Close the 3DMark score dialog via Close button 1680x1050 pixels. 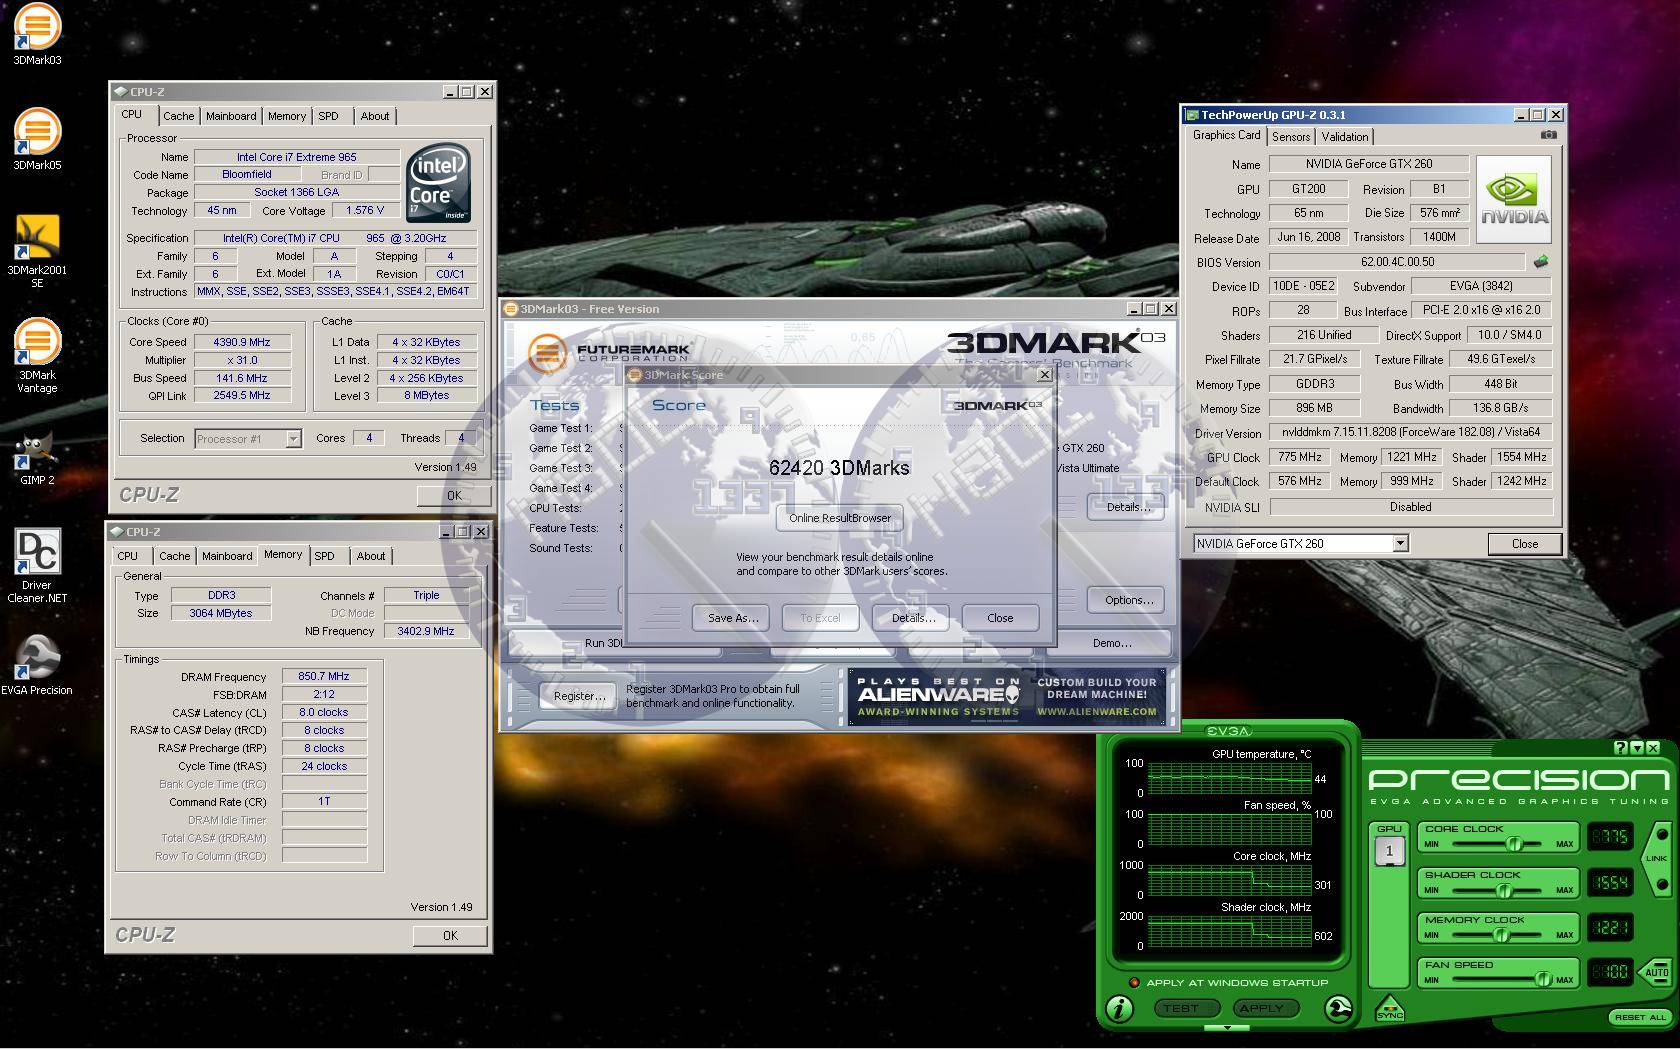click(1000, 618)
